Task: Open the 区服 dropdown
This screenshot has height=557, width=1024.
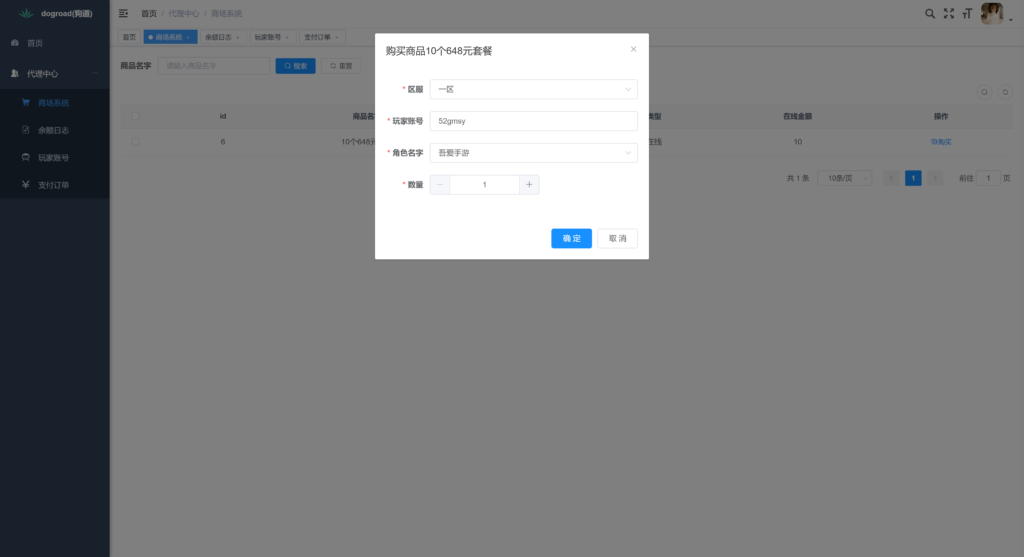Action: click(534, 89)
